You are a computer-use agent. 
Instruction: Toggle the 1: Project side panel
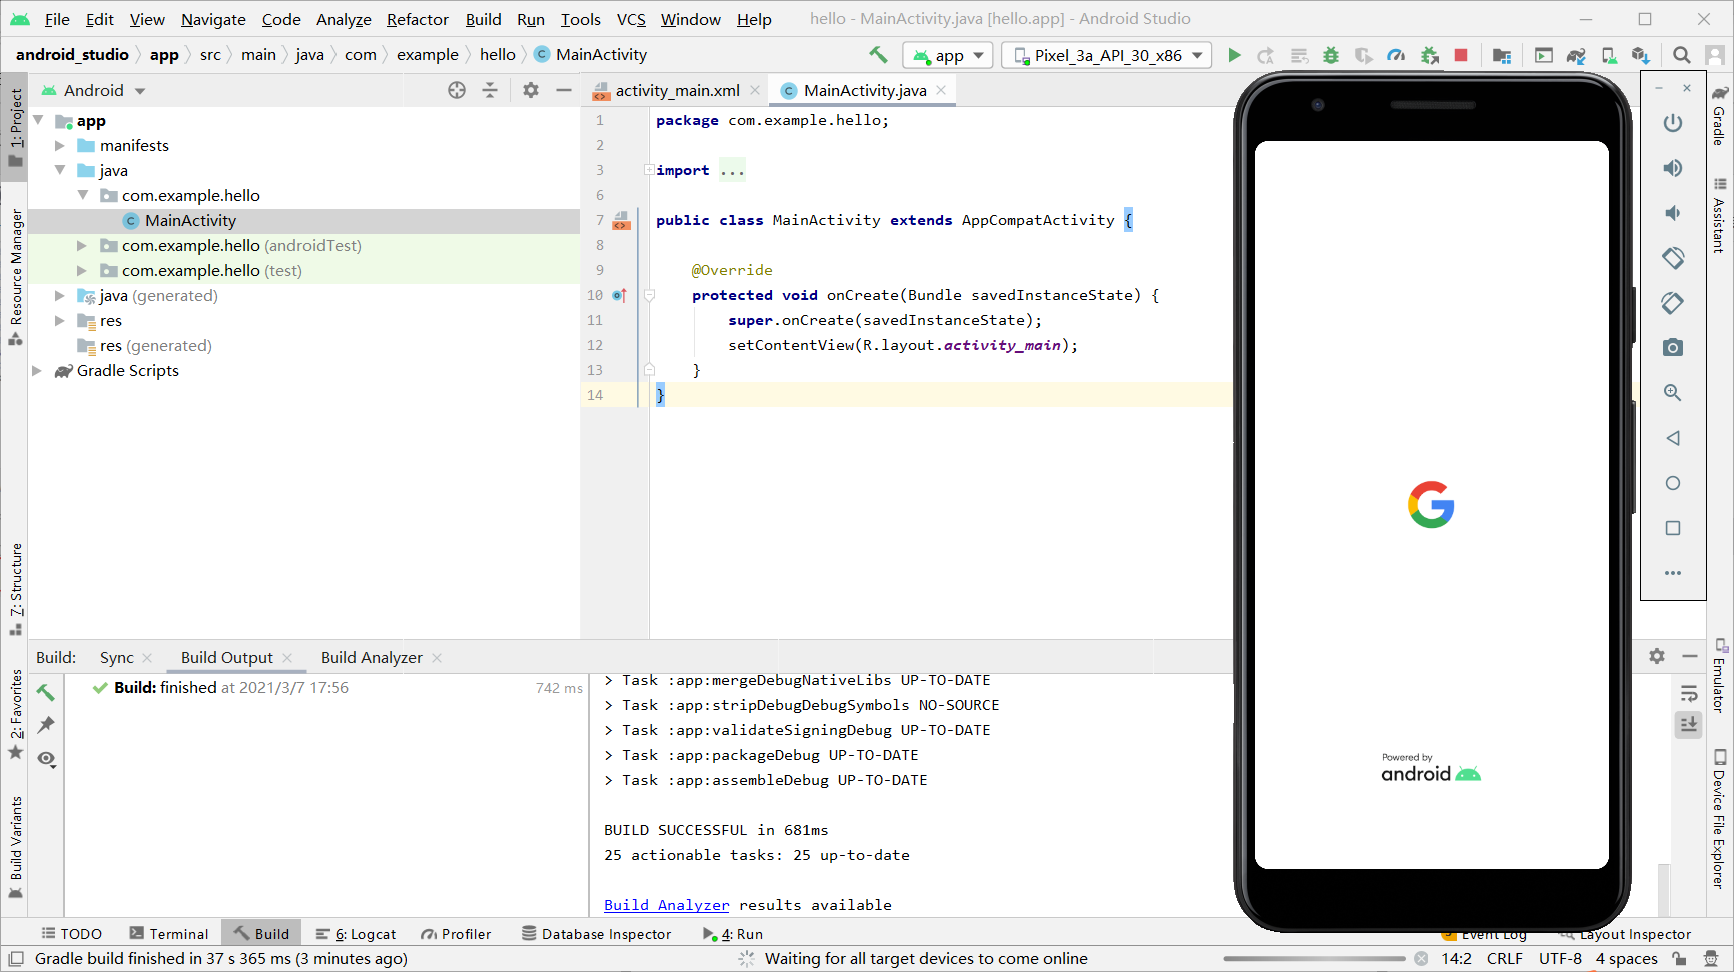[15, 127]
